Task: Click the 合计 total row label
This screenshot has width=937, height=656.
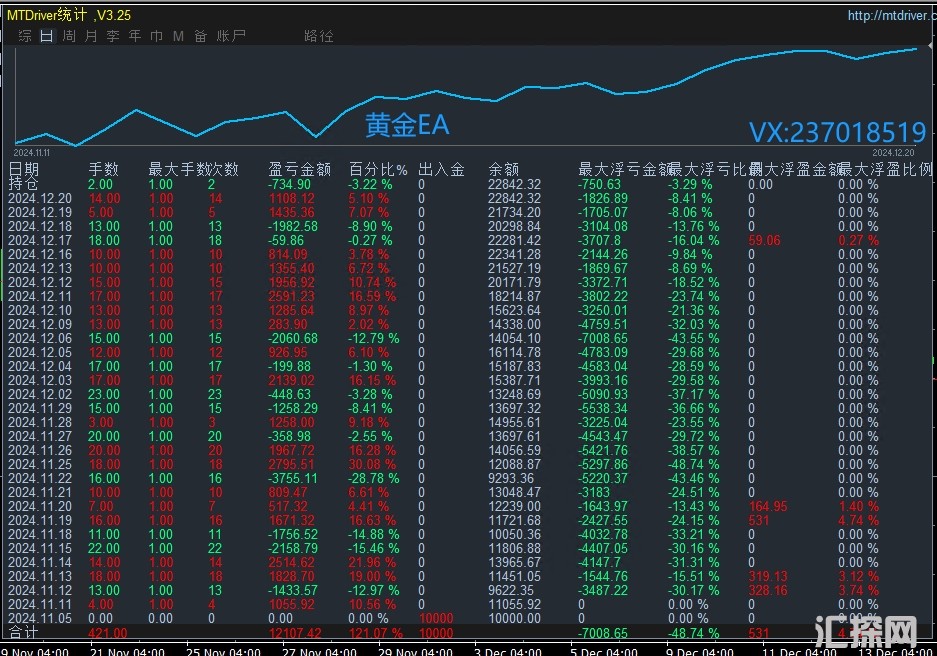Action: [23, 633]
